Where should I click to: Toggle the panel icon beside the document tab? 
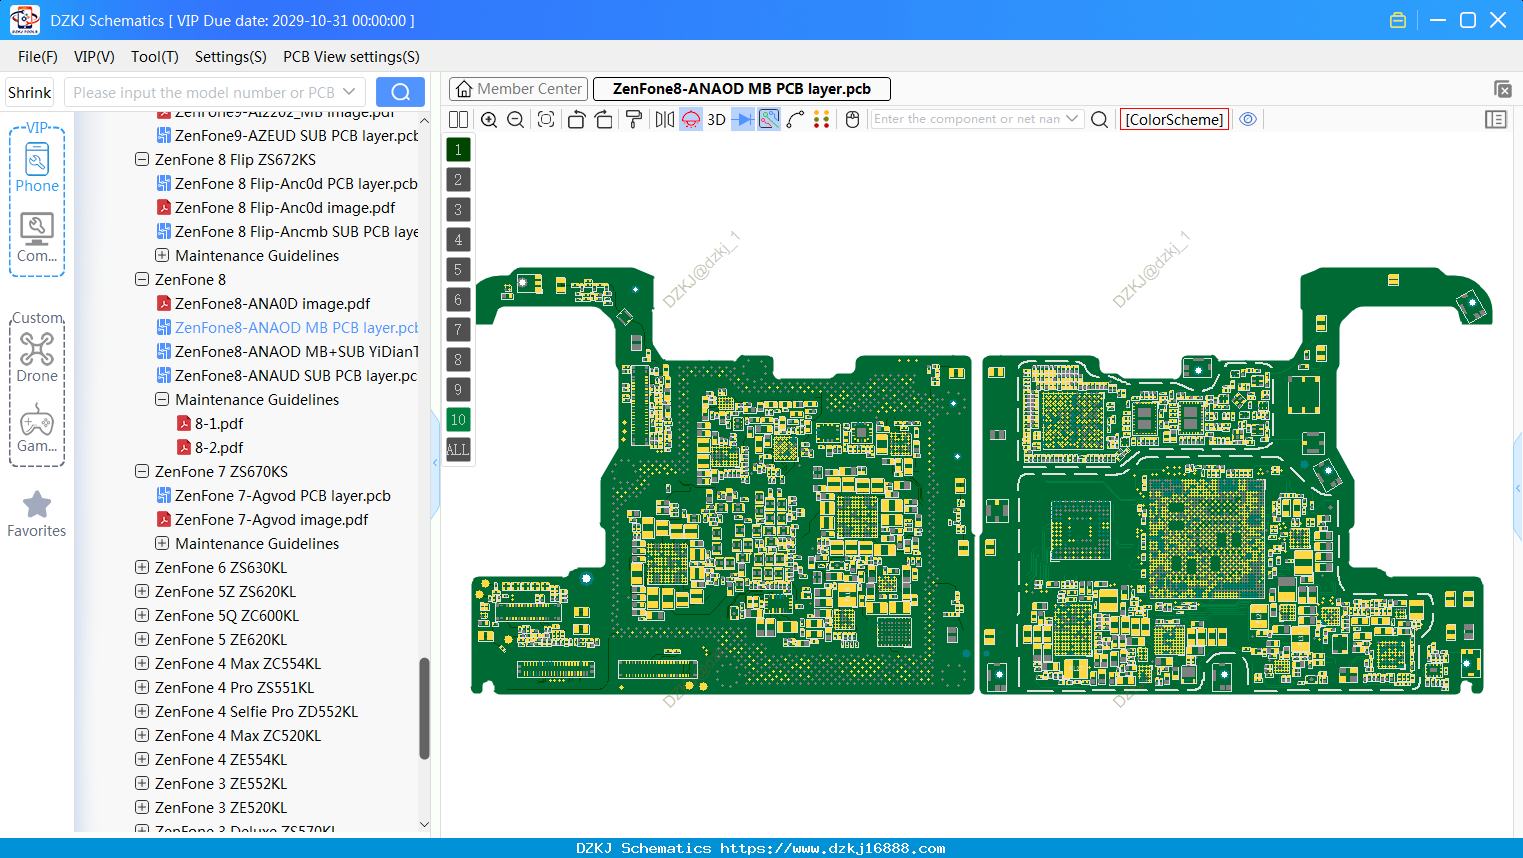point(1502,89)
